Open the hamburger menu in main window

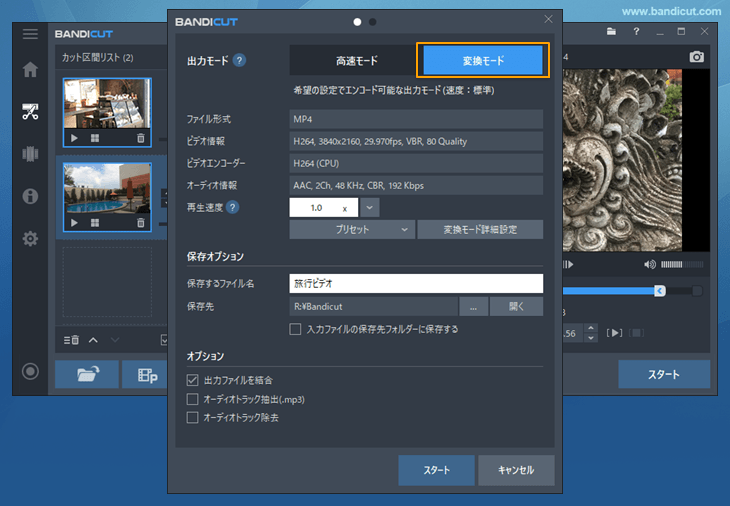pyautogui.click(x=30, y=34)
